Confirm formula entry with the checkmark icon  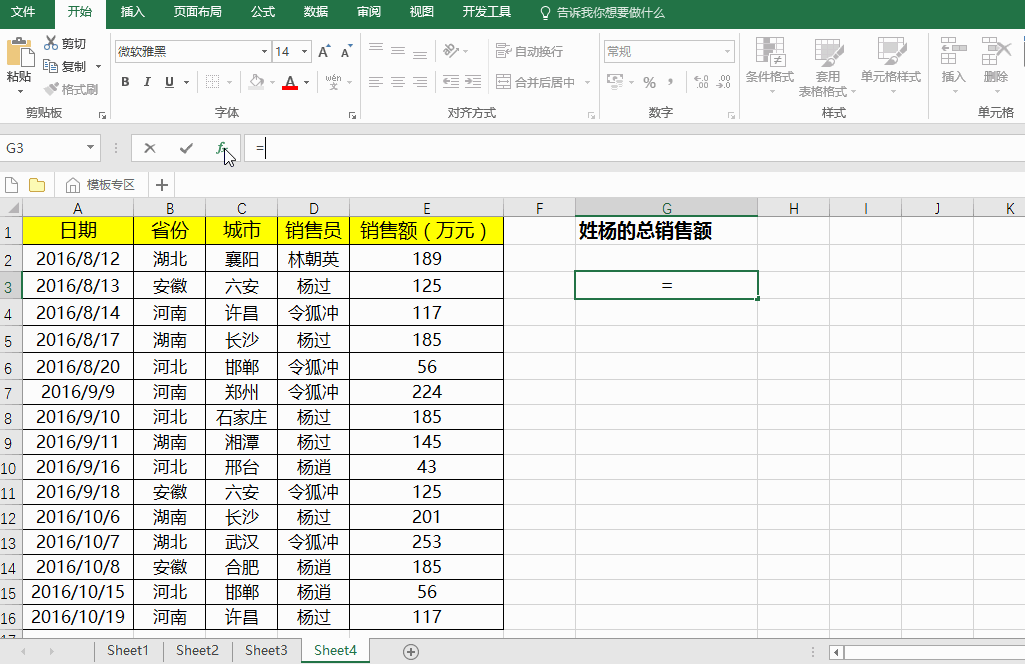[x=186, y=148]
